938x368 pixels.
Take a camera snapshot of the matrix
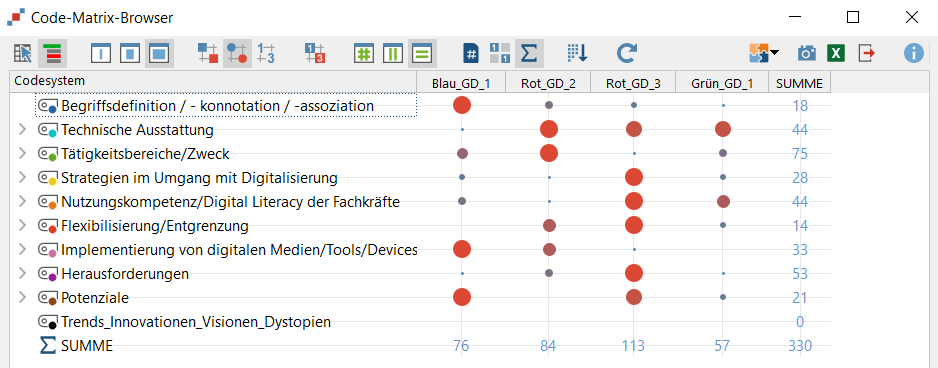click(806, 54)
